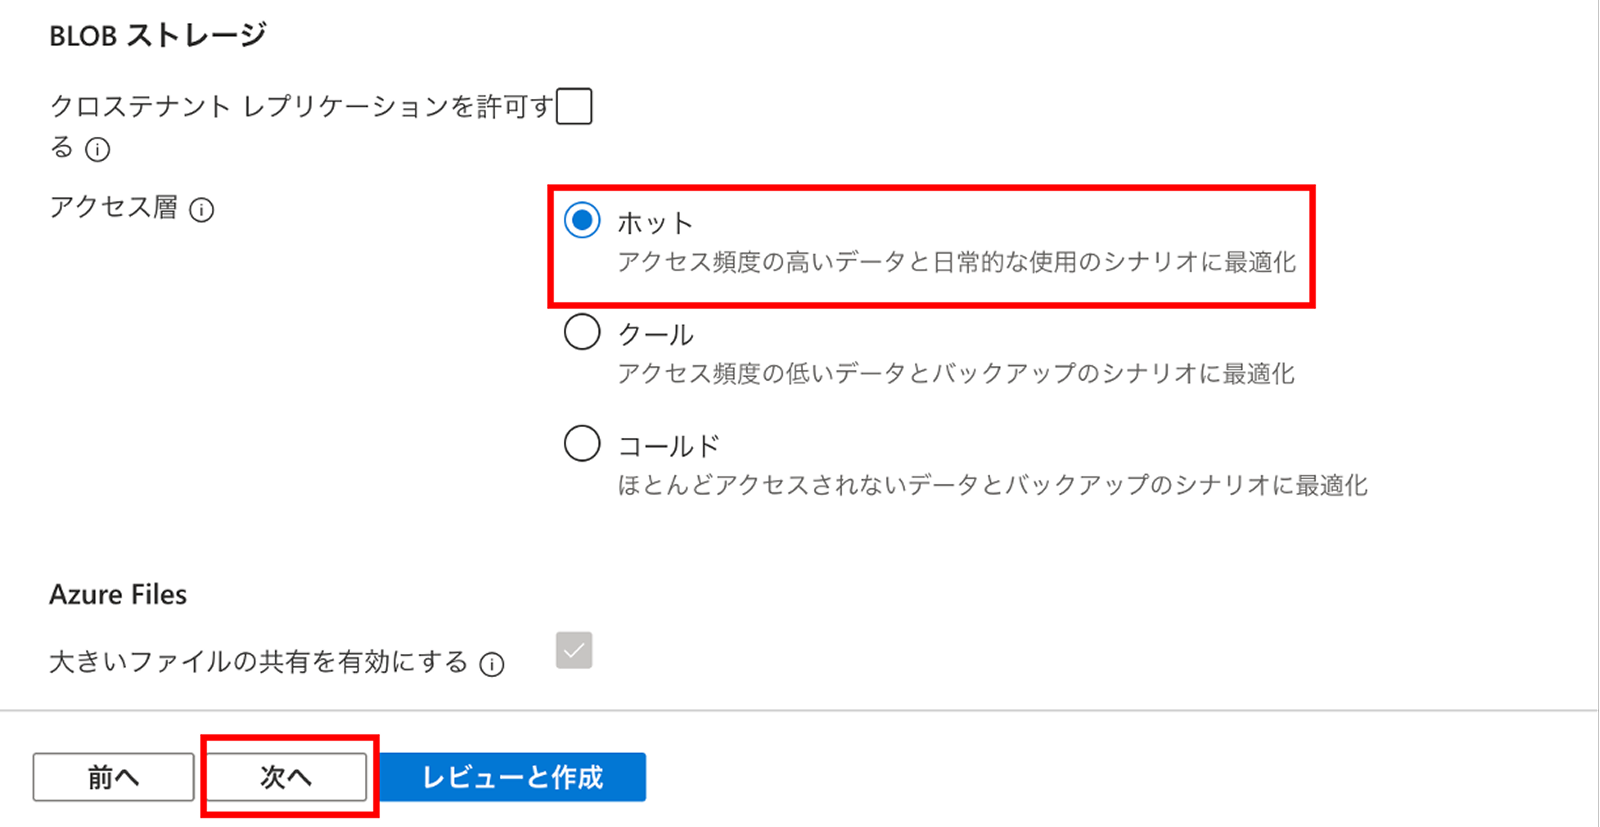This screenshot has height=827, width=1600.
Task: Choose the クール radio button circle
Action: tap(582, 332)
